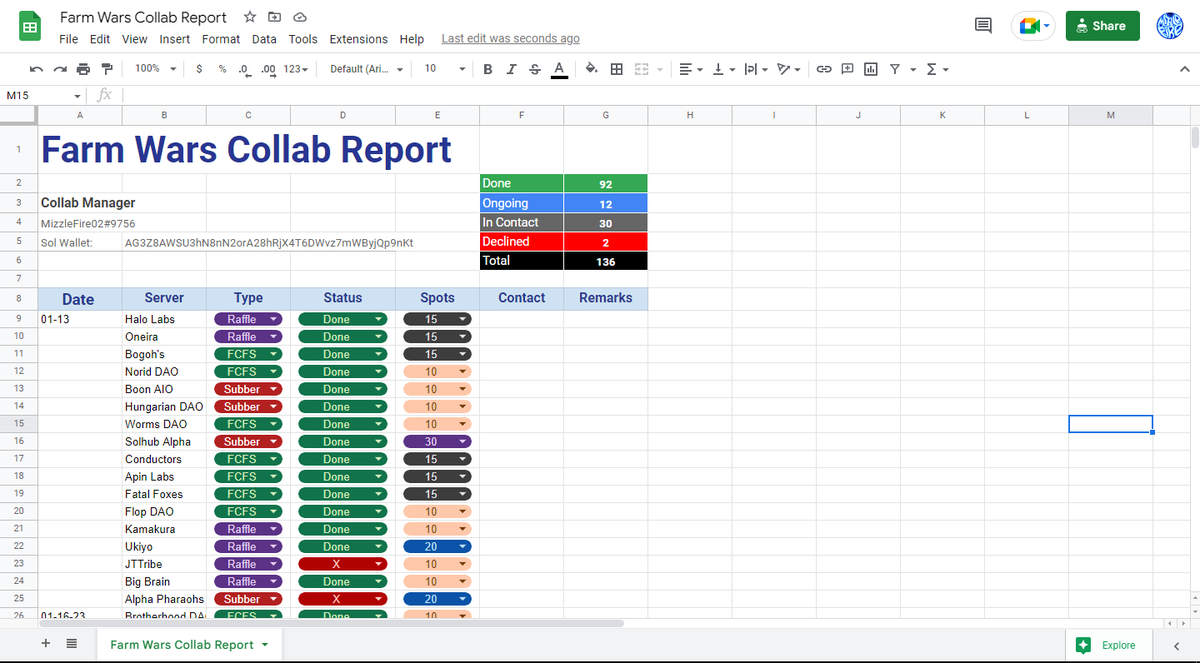Viewport: 1200px width, 663px height.
Task: Click the Insert link icon
Action: [x=824, y=69]
